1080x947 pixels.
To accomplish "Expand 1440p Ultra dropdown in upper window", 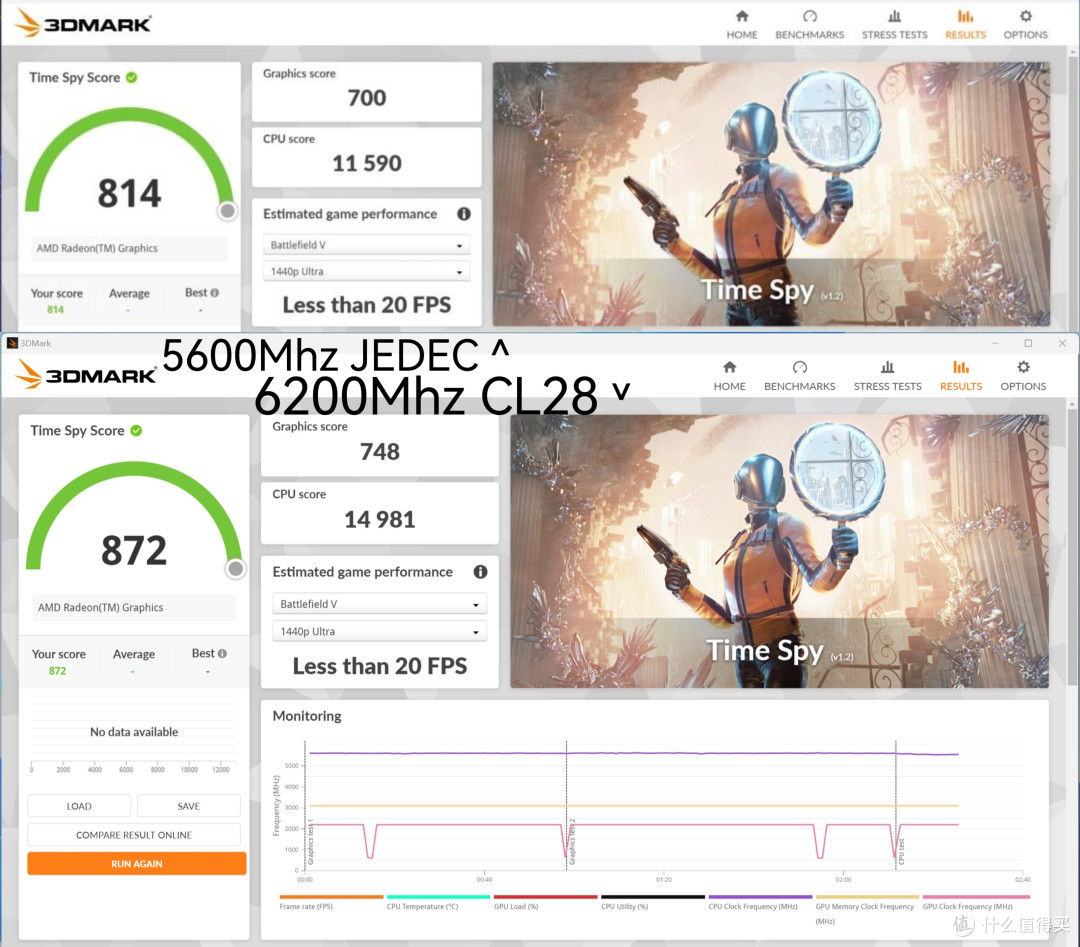I will pos(366,271).
